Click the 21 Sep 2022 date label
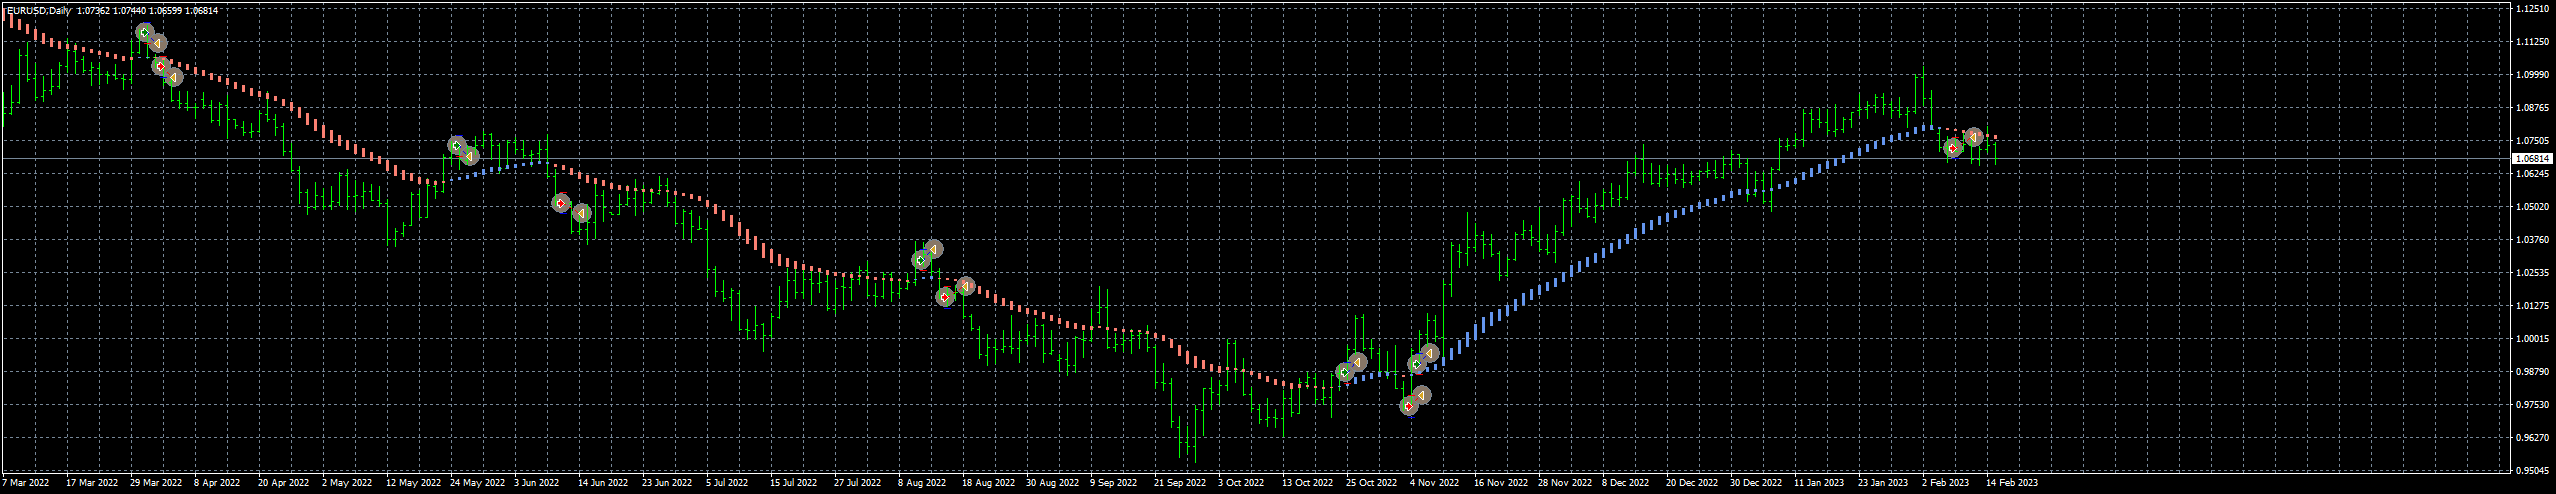 (1180, 483)
